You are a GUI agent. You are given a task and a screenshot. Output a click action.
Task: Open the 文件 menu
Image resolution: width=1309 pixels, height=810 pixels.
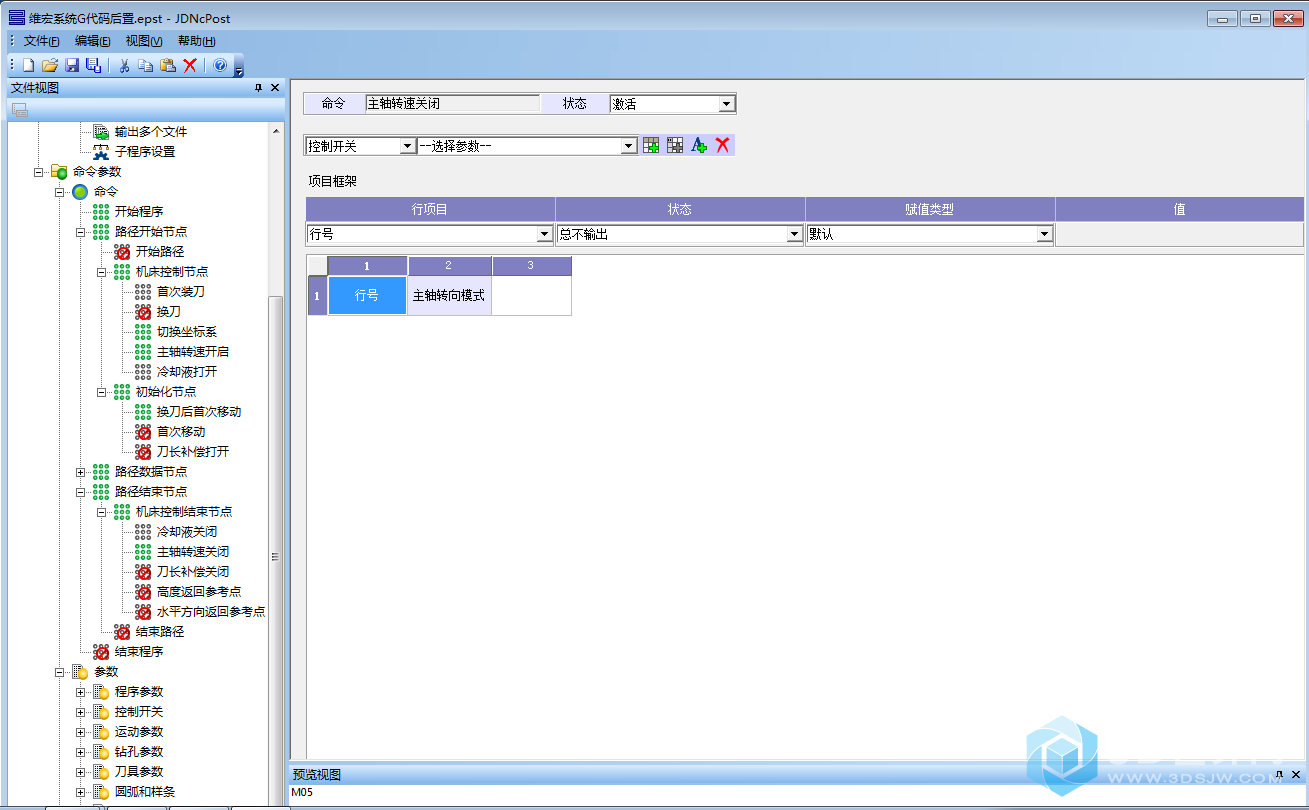click(x=41, y=41)
